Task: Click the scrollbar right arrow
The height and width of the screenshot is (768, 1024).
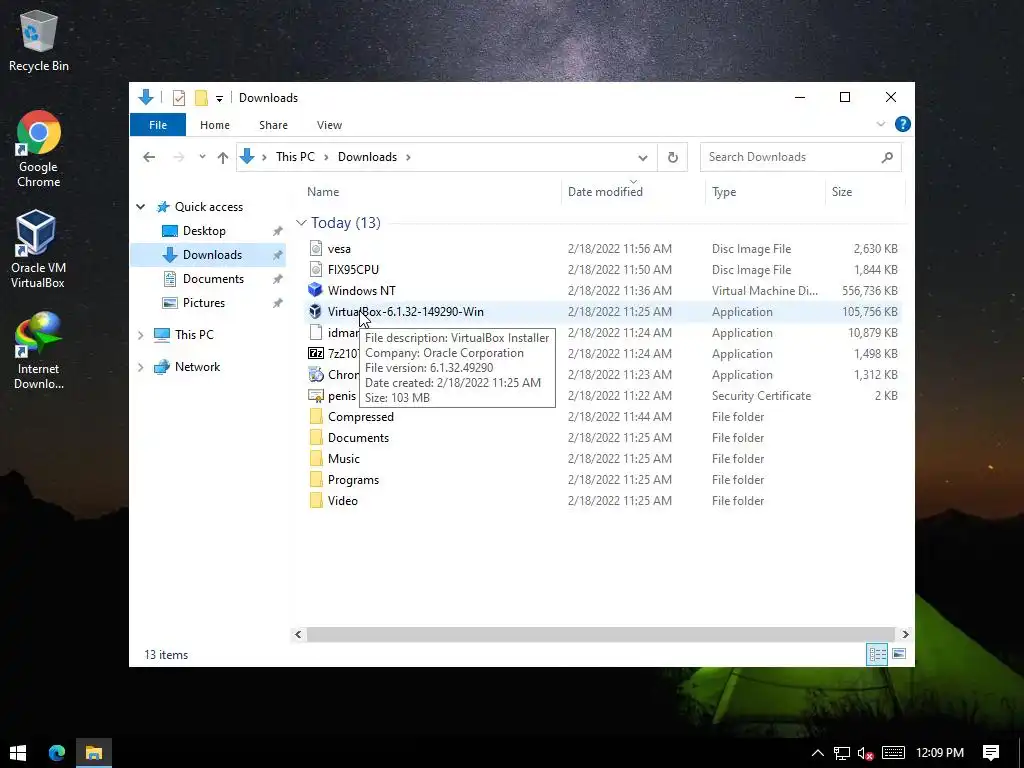Action: click(905, 634)
